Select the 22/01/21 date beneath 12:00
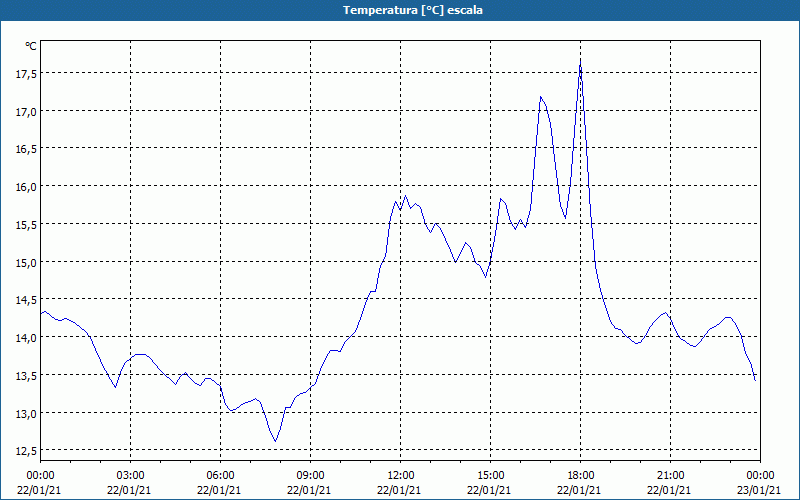This screenshot has width=800, height=500. point(399,490)
